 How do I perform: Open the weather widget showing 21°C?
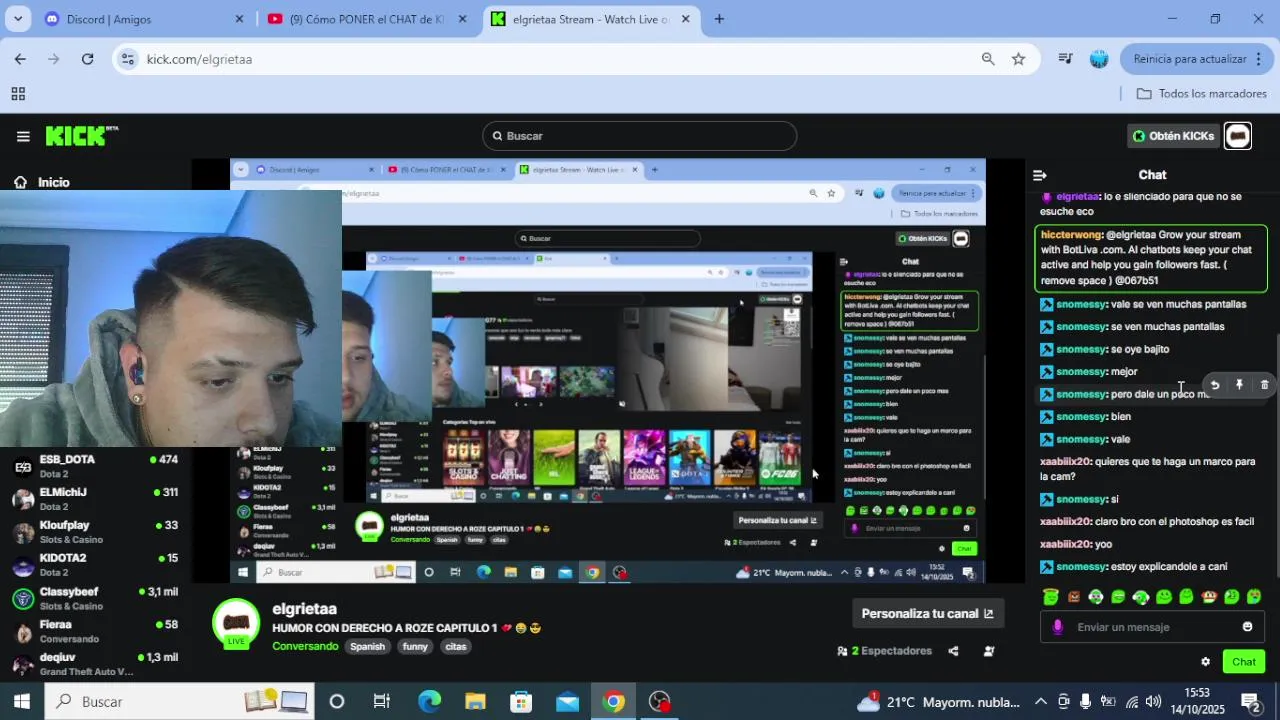tap(938, 701)
